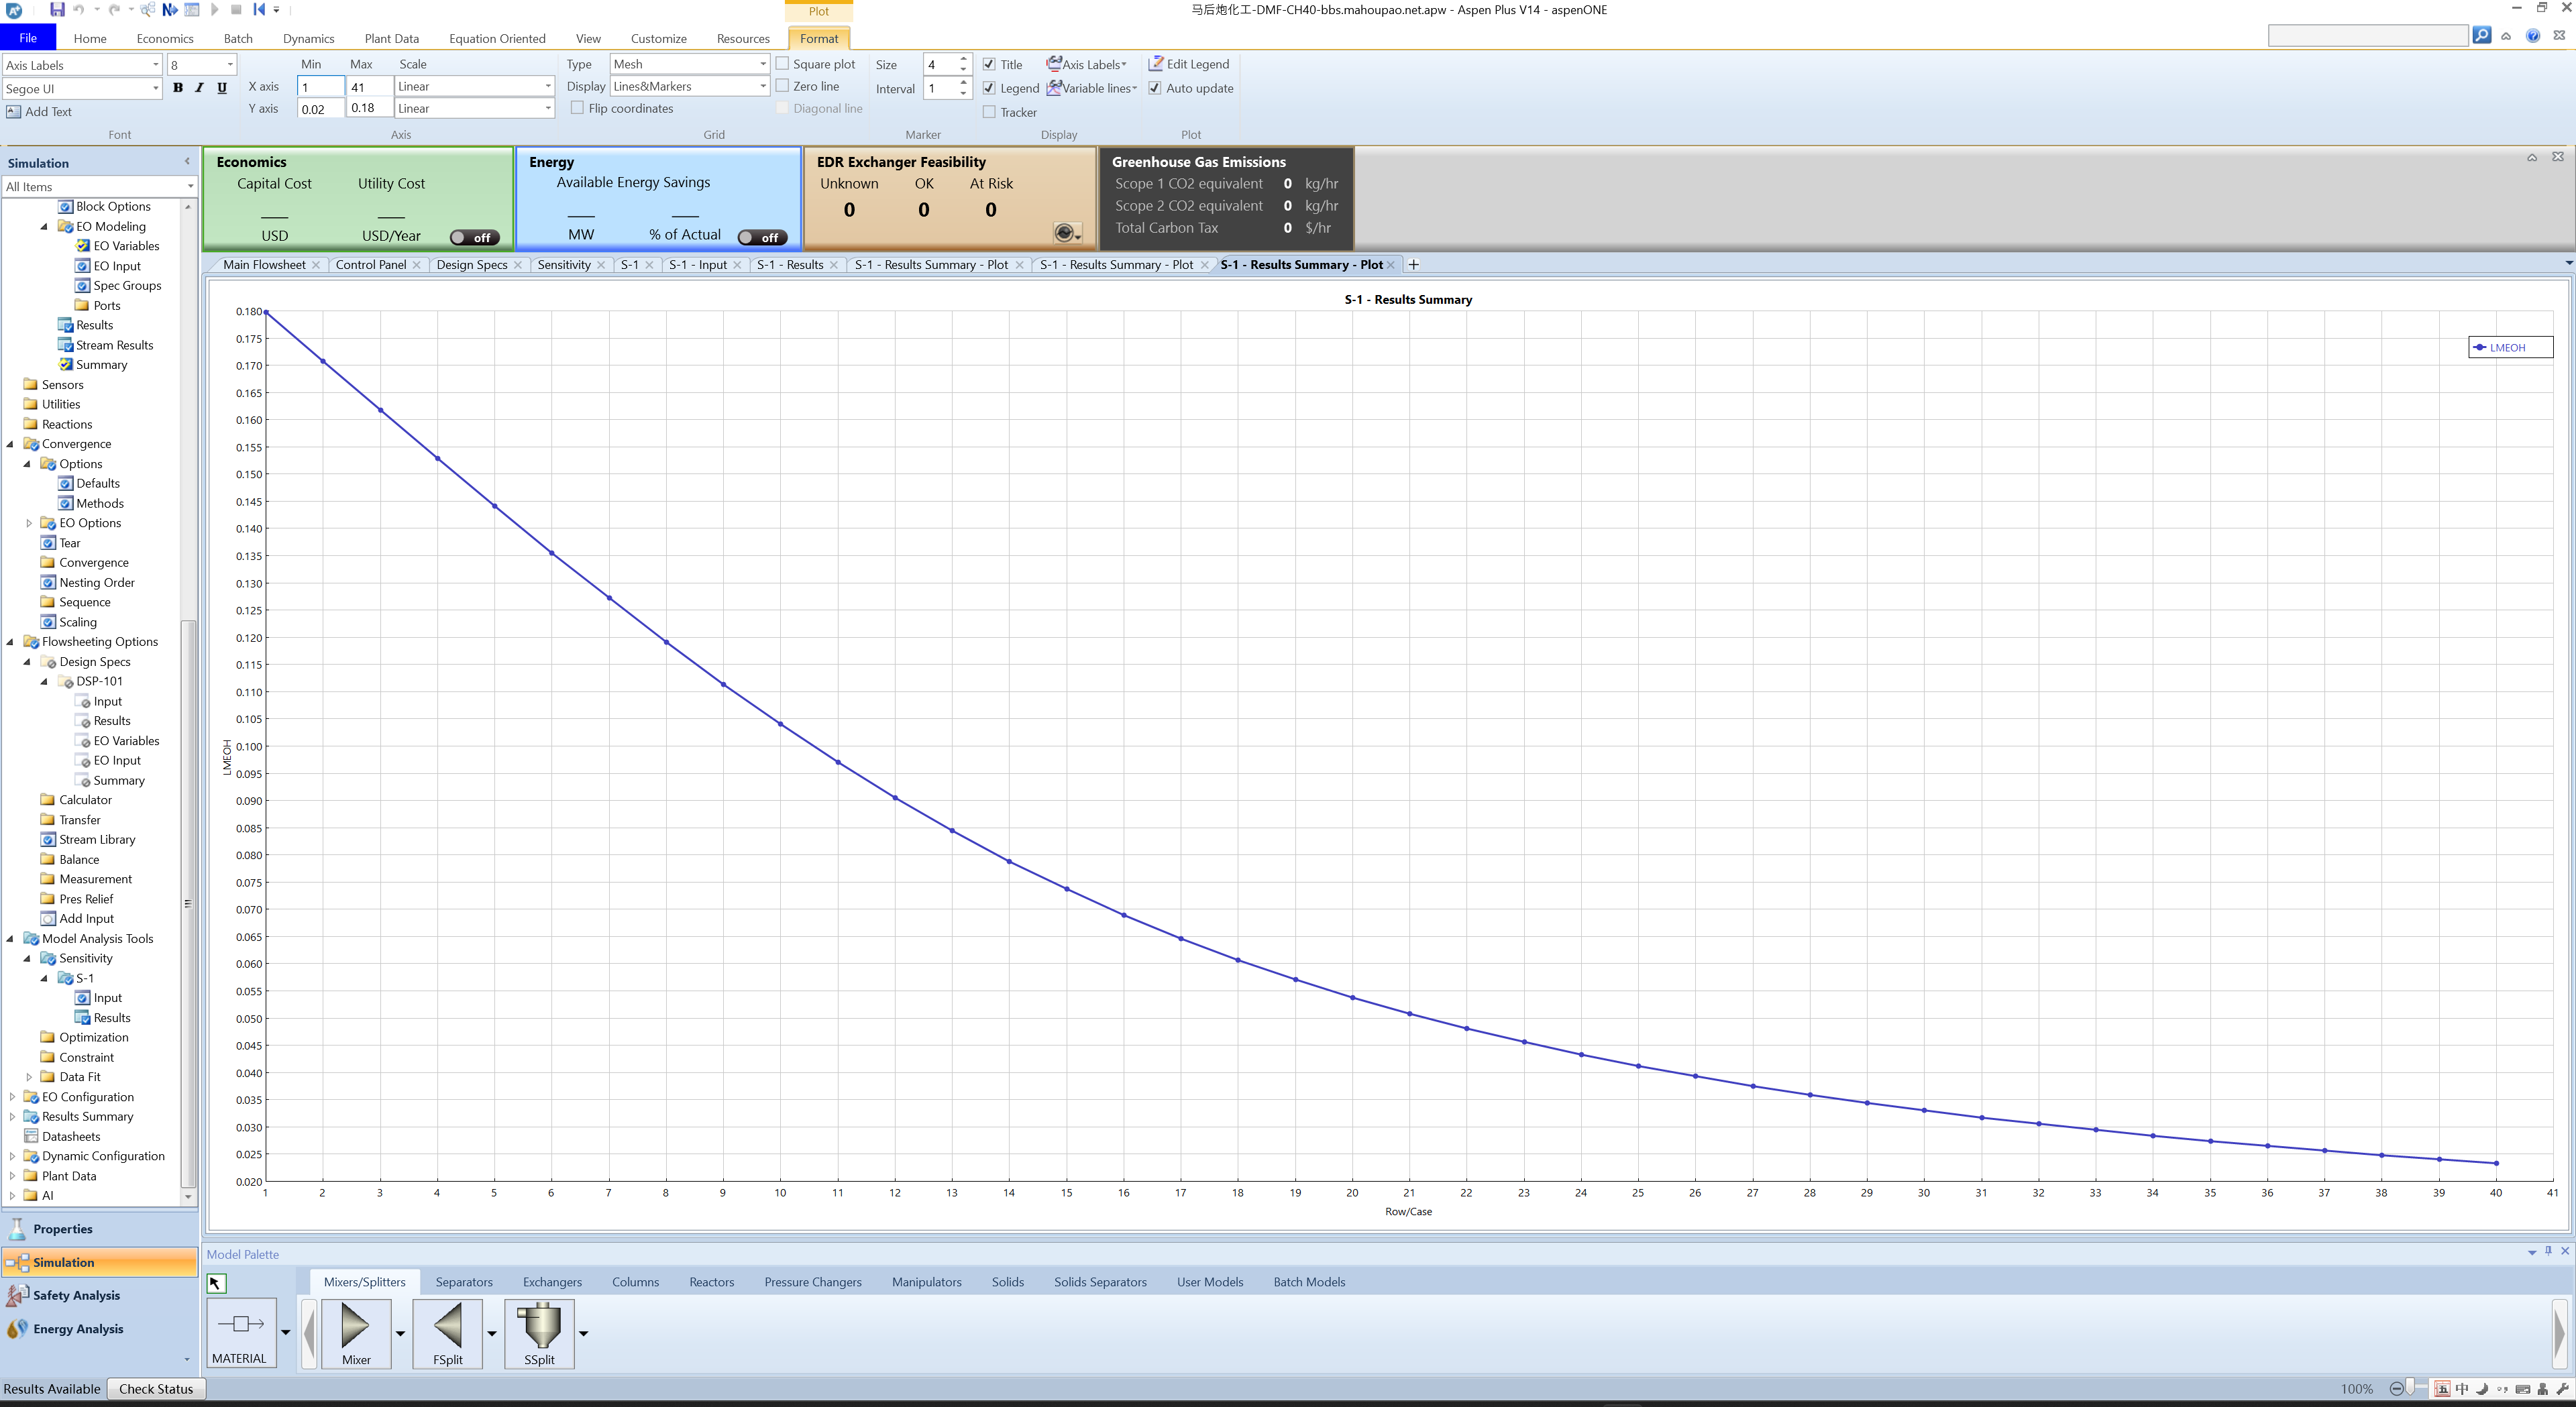Enable the Square plot checkbox
The width and height of the screenshot is (2576, 1407).
tap(783, 64)
